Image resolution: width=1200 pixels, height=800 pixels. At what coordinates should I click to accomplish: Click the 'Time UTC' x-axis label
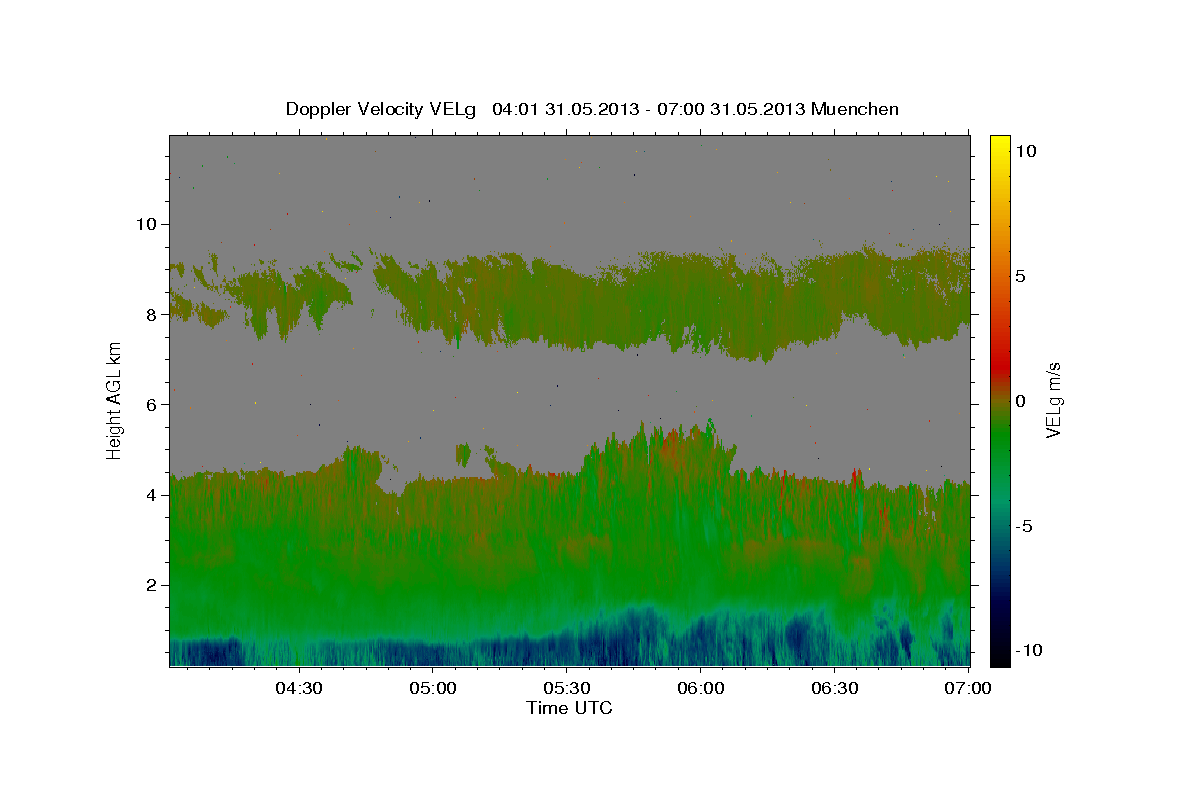569,708
